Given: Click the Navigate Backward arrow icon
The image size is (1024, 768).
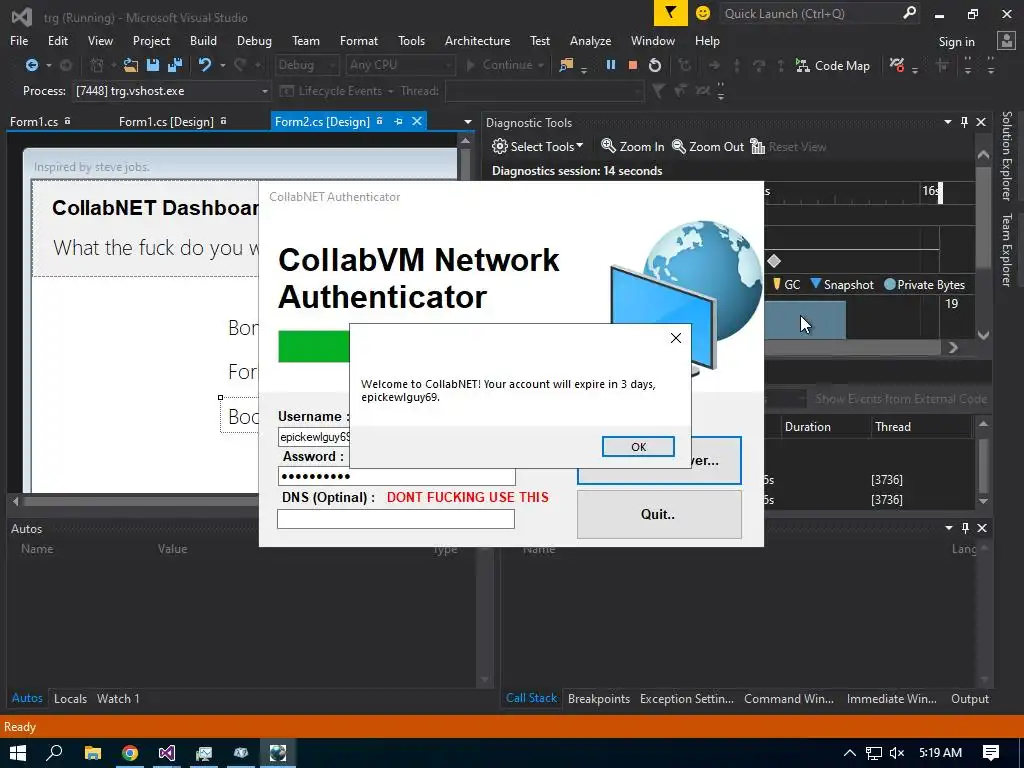Looking at the screenshot, I should [31, 65].
